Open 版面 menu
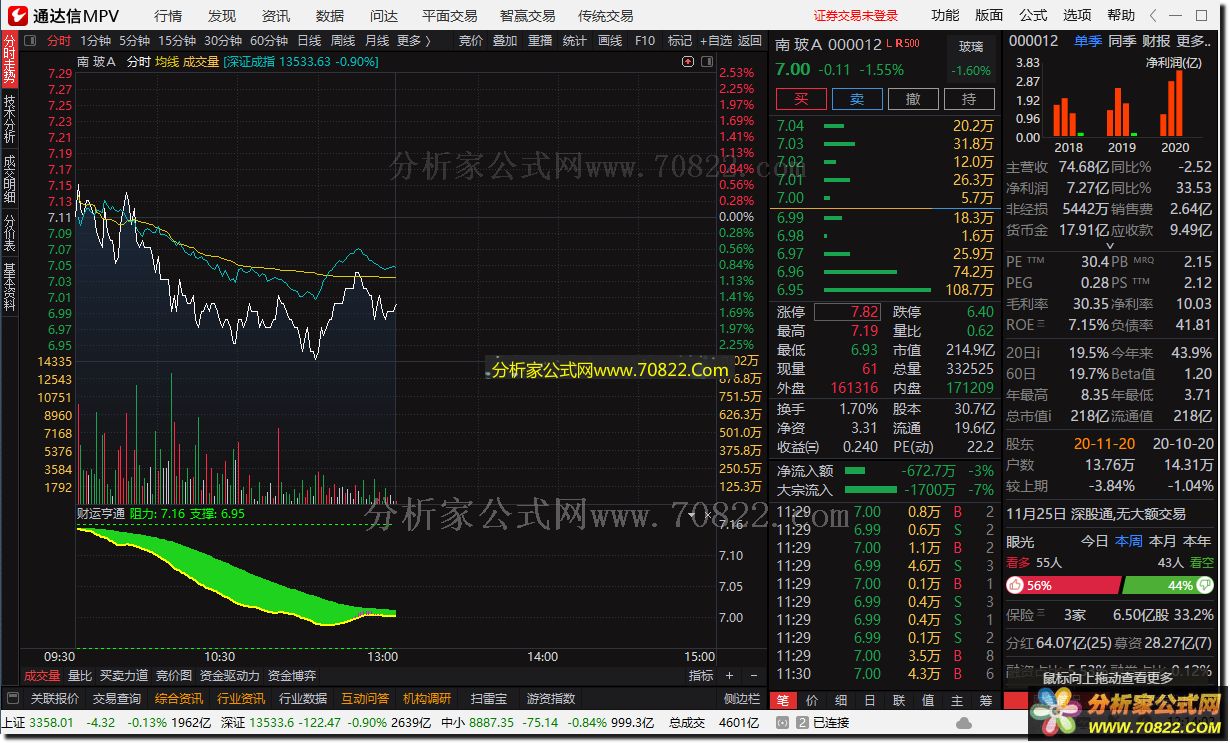This screenshot has width=1230, height=743. pyautogui.click(x=989, y=16)
